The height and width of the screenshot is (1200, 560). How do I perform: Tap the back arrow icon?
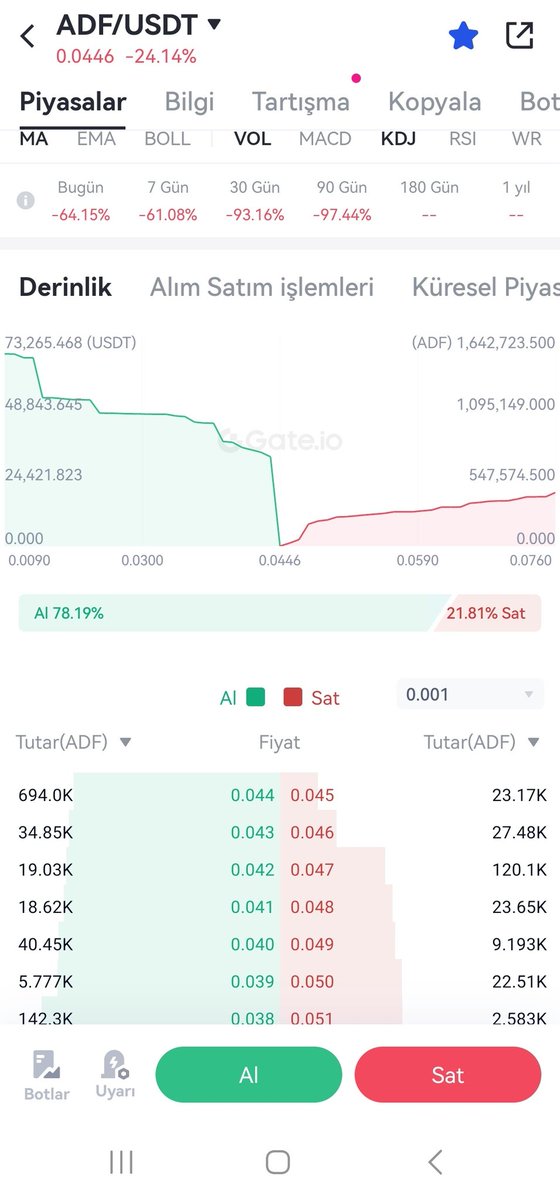(x=27, y=37)
